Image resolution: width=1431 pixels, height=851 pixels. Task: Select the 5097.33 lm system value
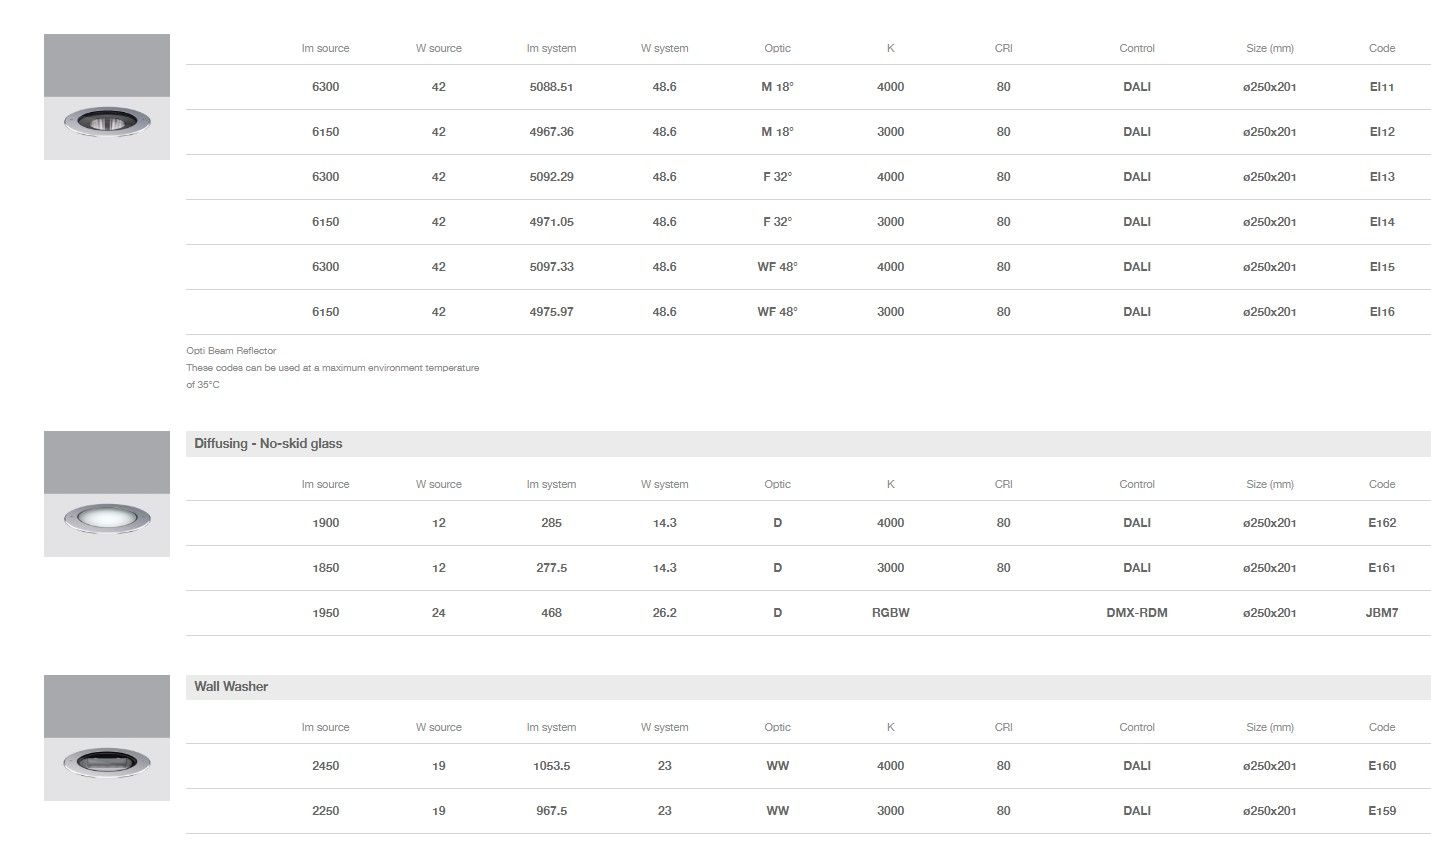551,267
